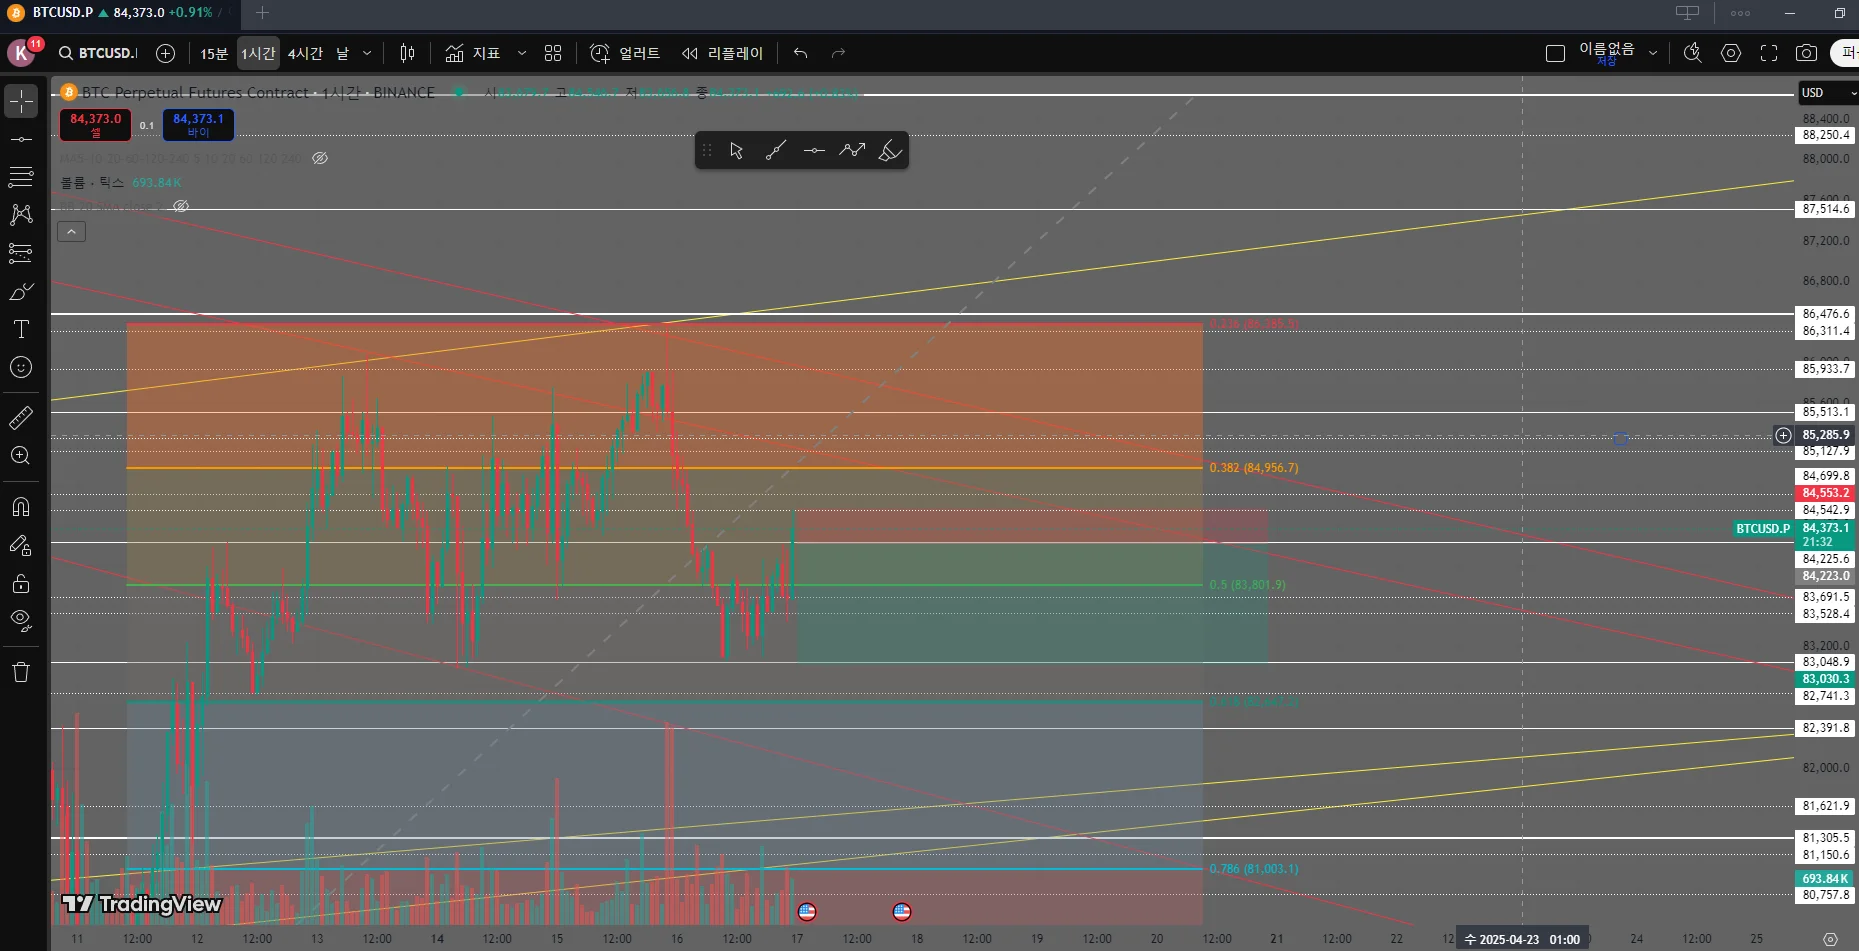Open time axis settings gear
Viewport: 1859px width, 951px height.
pyautogui.click(x=1830, y=939)
